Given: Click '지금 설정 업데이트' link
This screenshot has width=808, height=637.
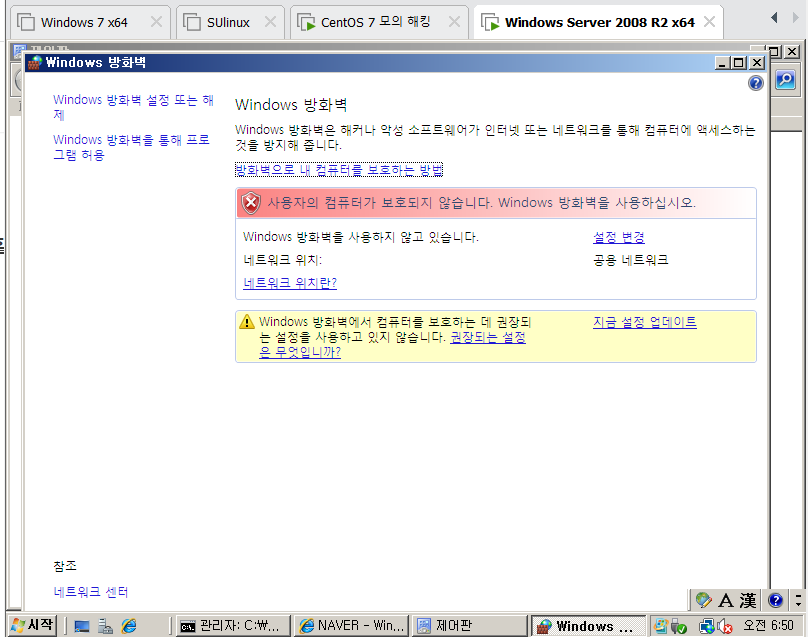Looking at the screenshot, I should [x=645, y=322].
